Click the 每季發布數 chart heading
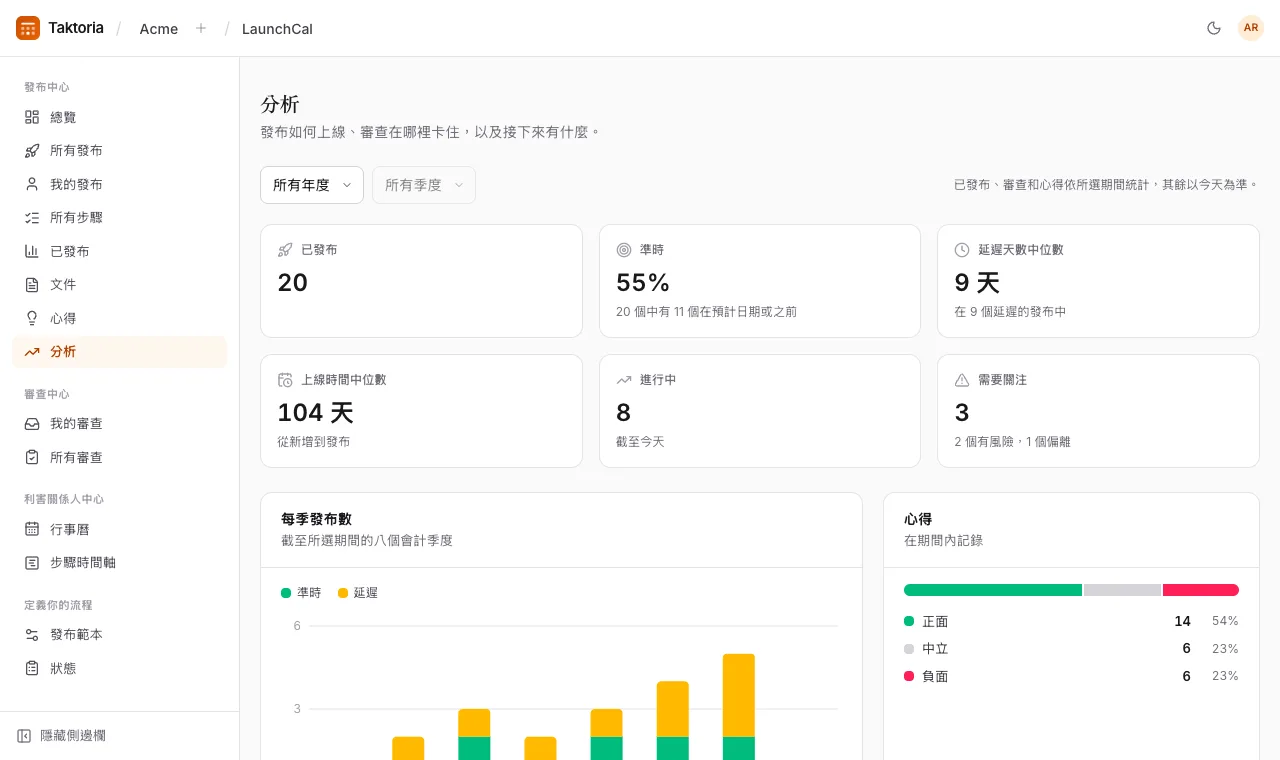Screen dimensions: 1280x760 click(316, 519)
